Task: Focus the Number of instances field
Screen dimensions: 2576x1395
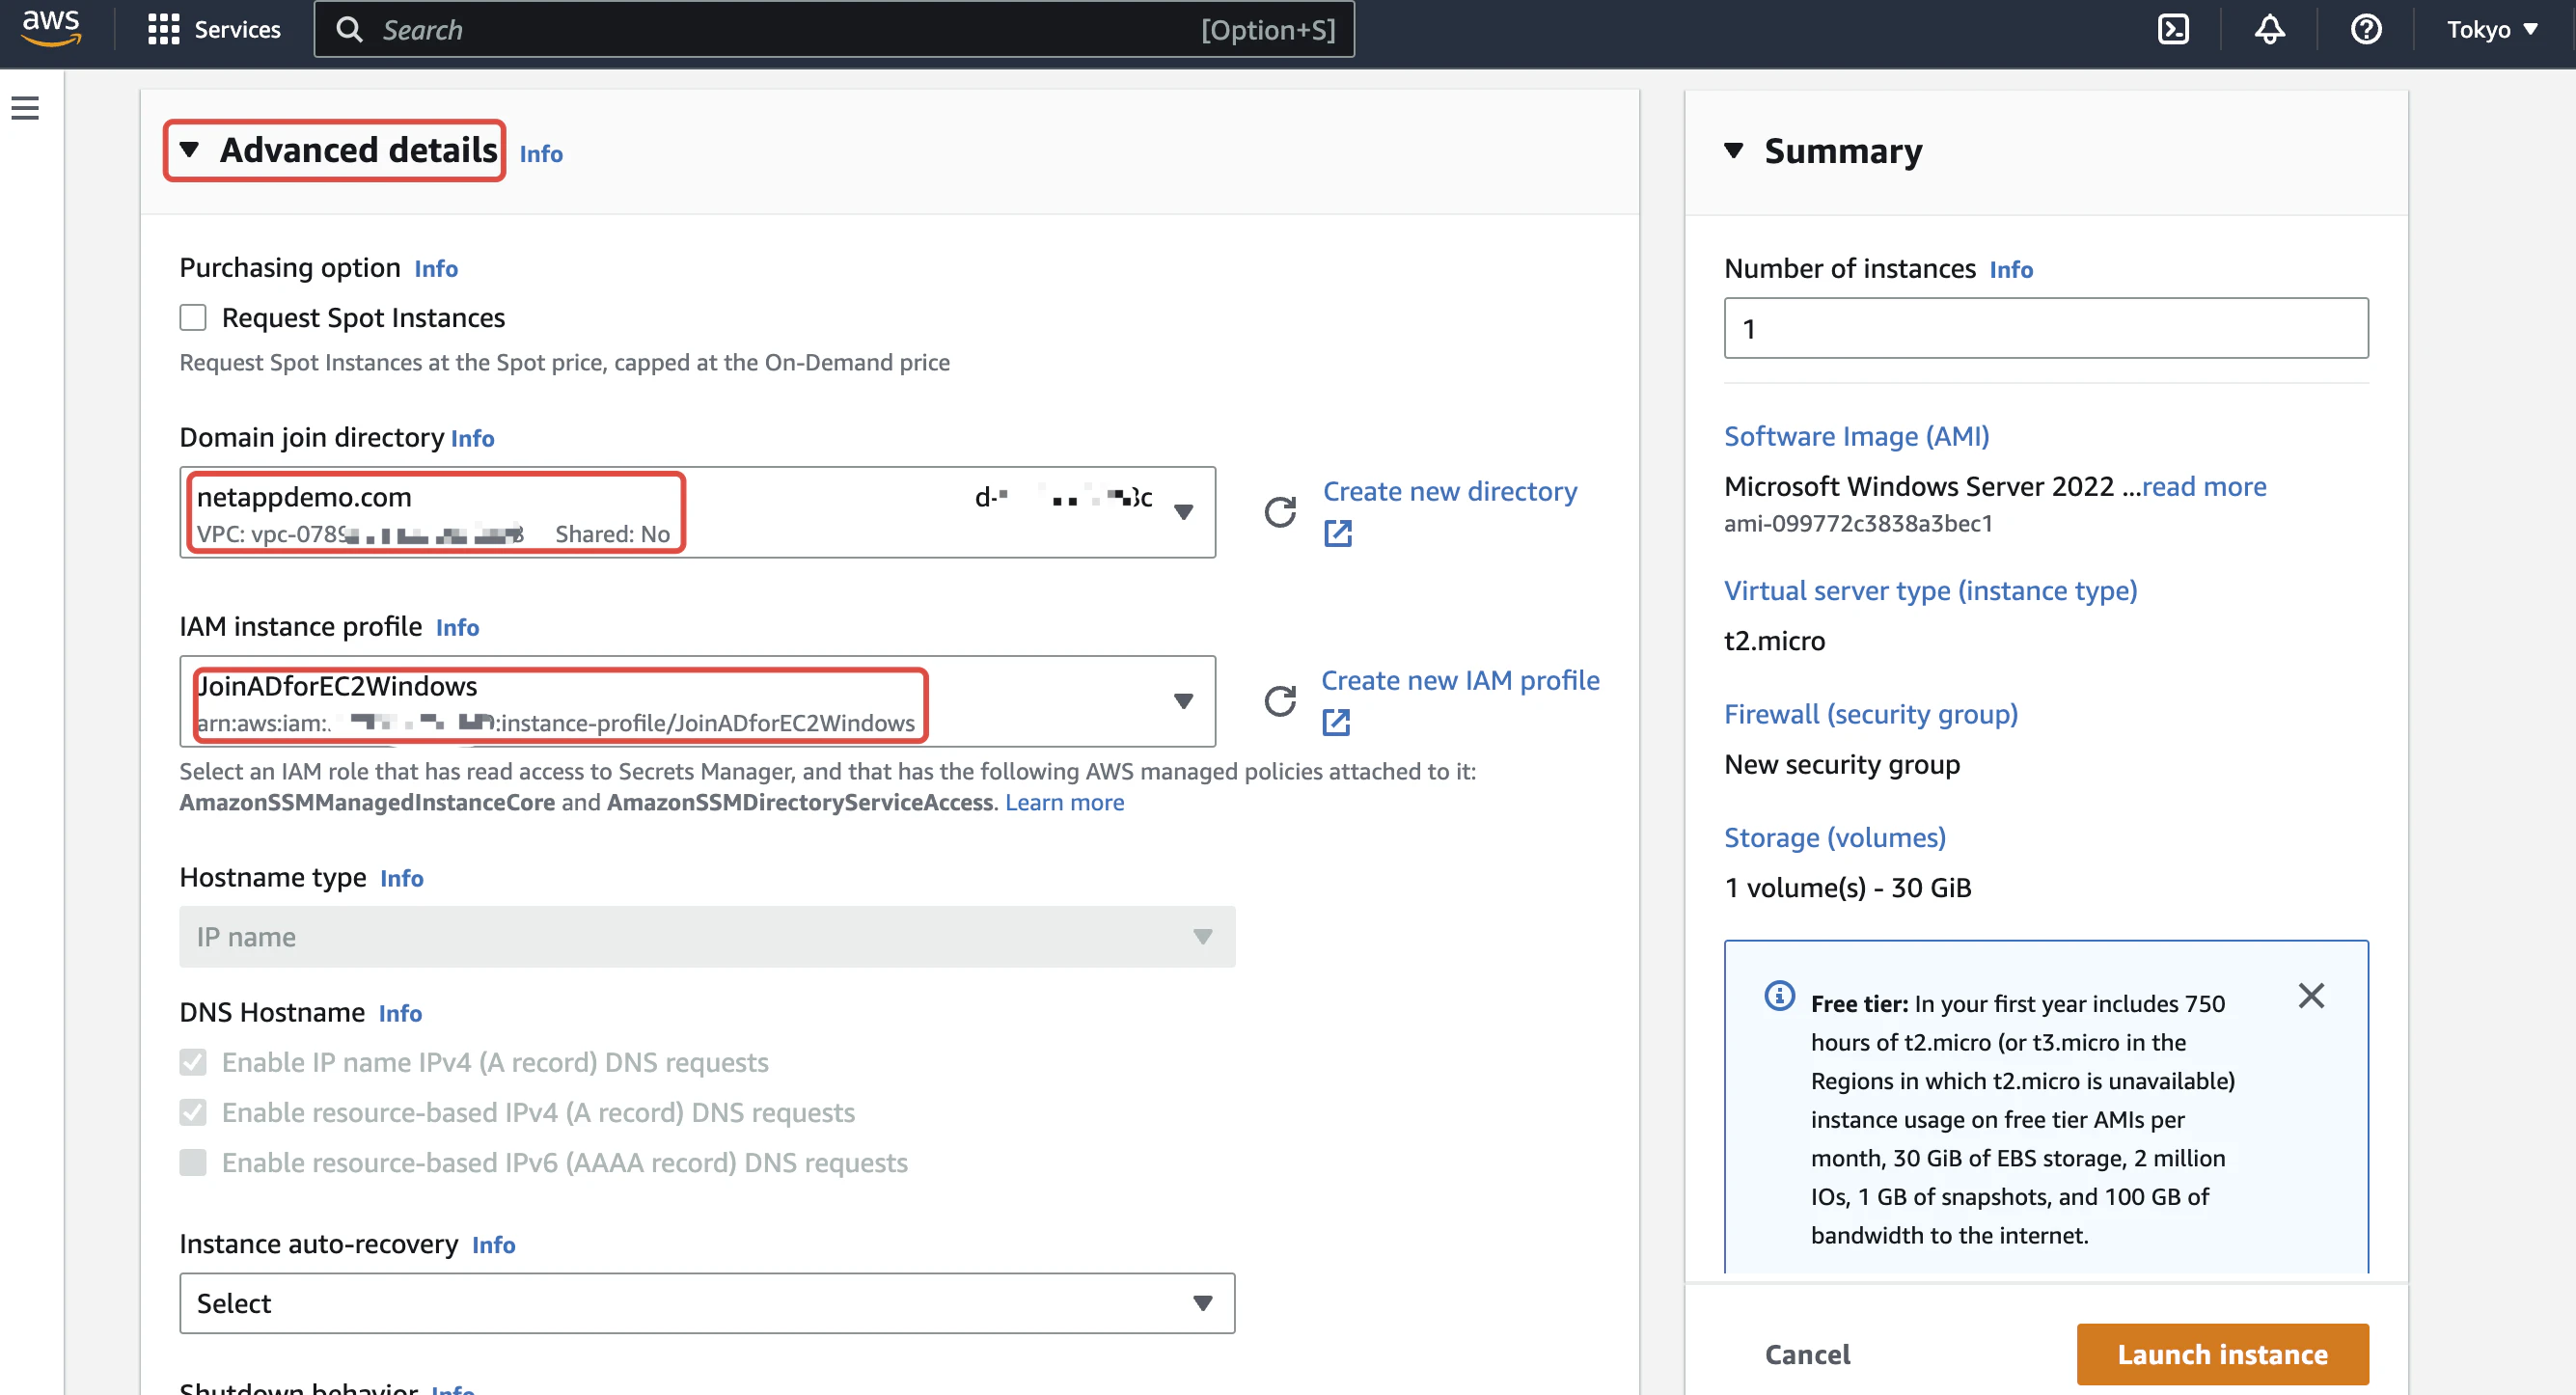Action: tap(2045, 328)
